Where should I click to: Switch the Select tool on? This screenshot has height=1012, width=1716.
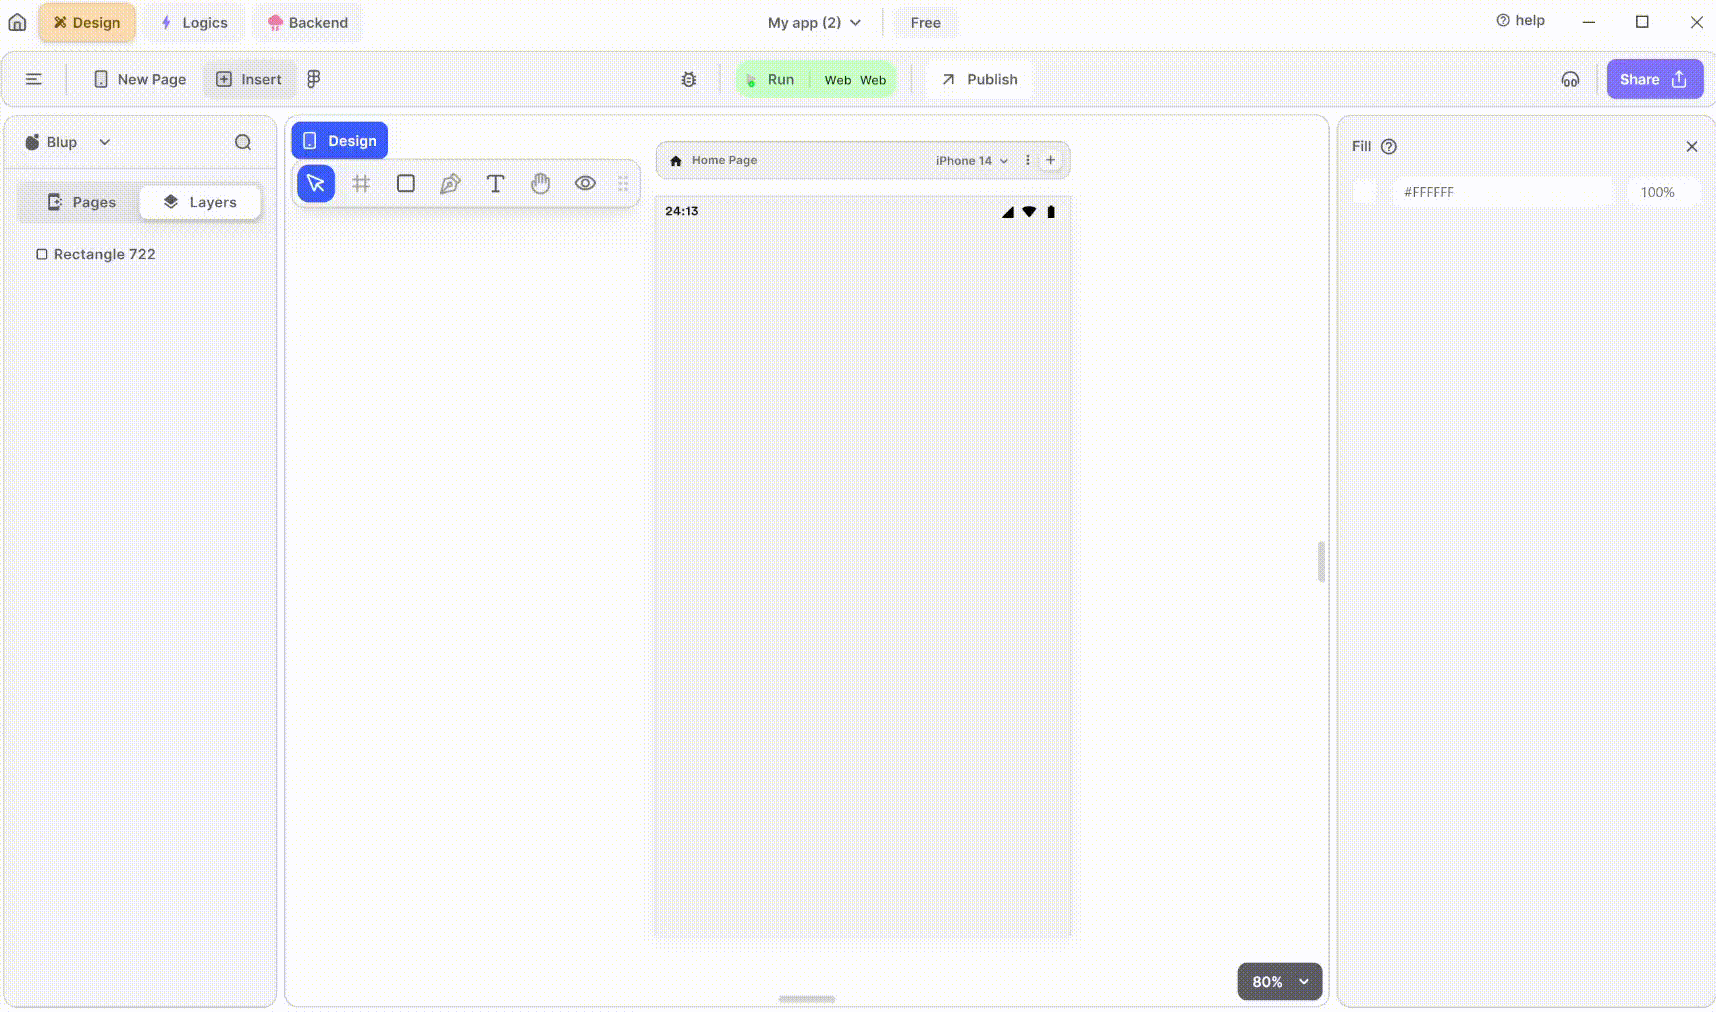click(x=315, y=183)
